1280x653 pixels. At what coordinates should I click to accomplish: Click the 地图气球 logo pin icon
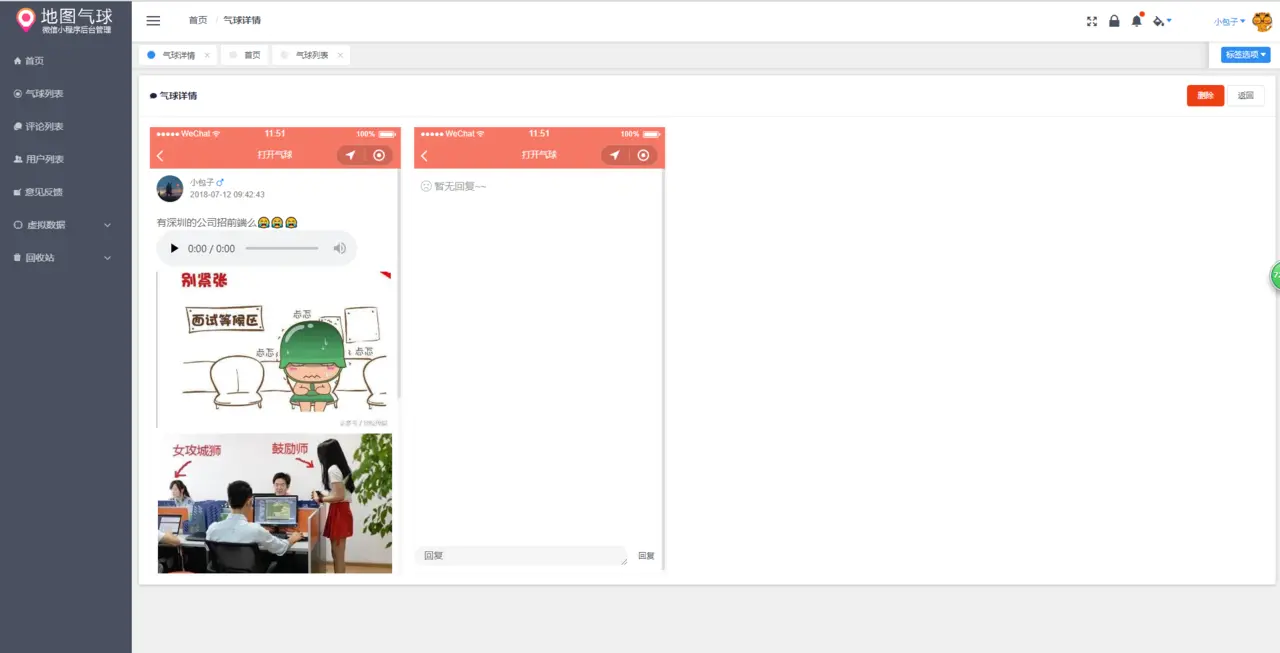(x=26, y=19)
